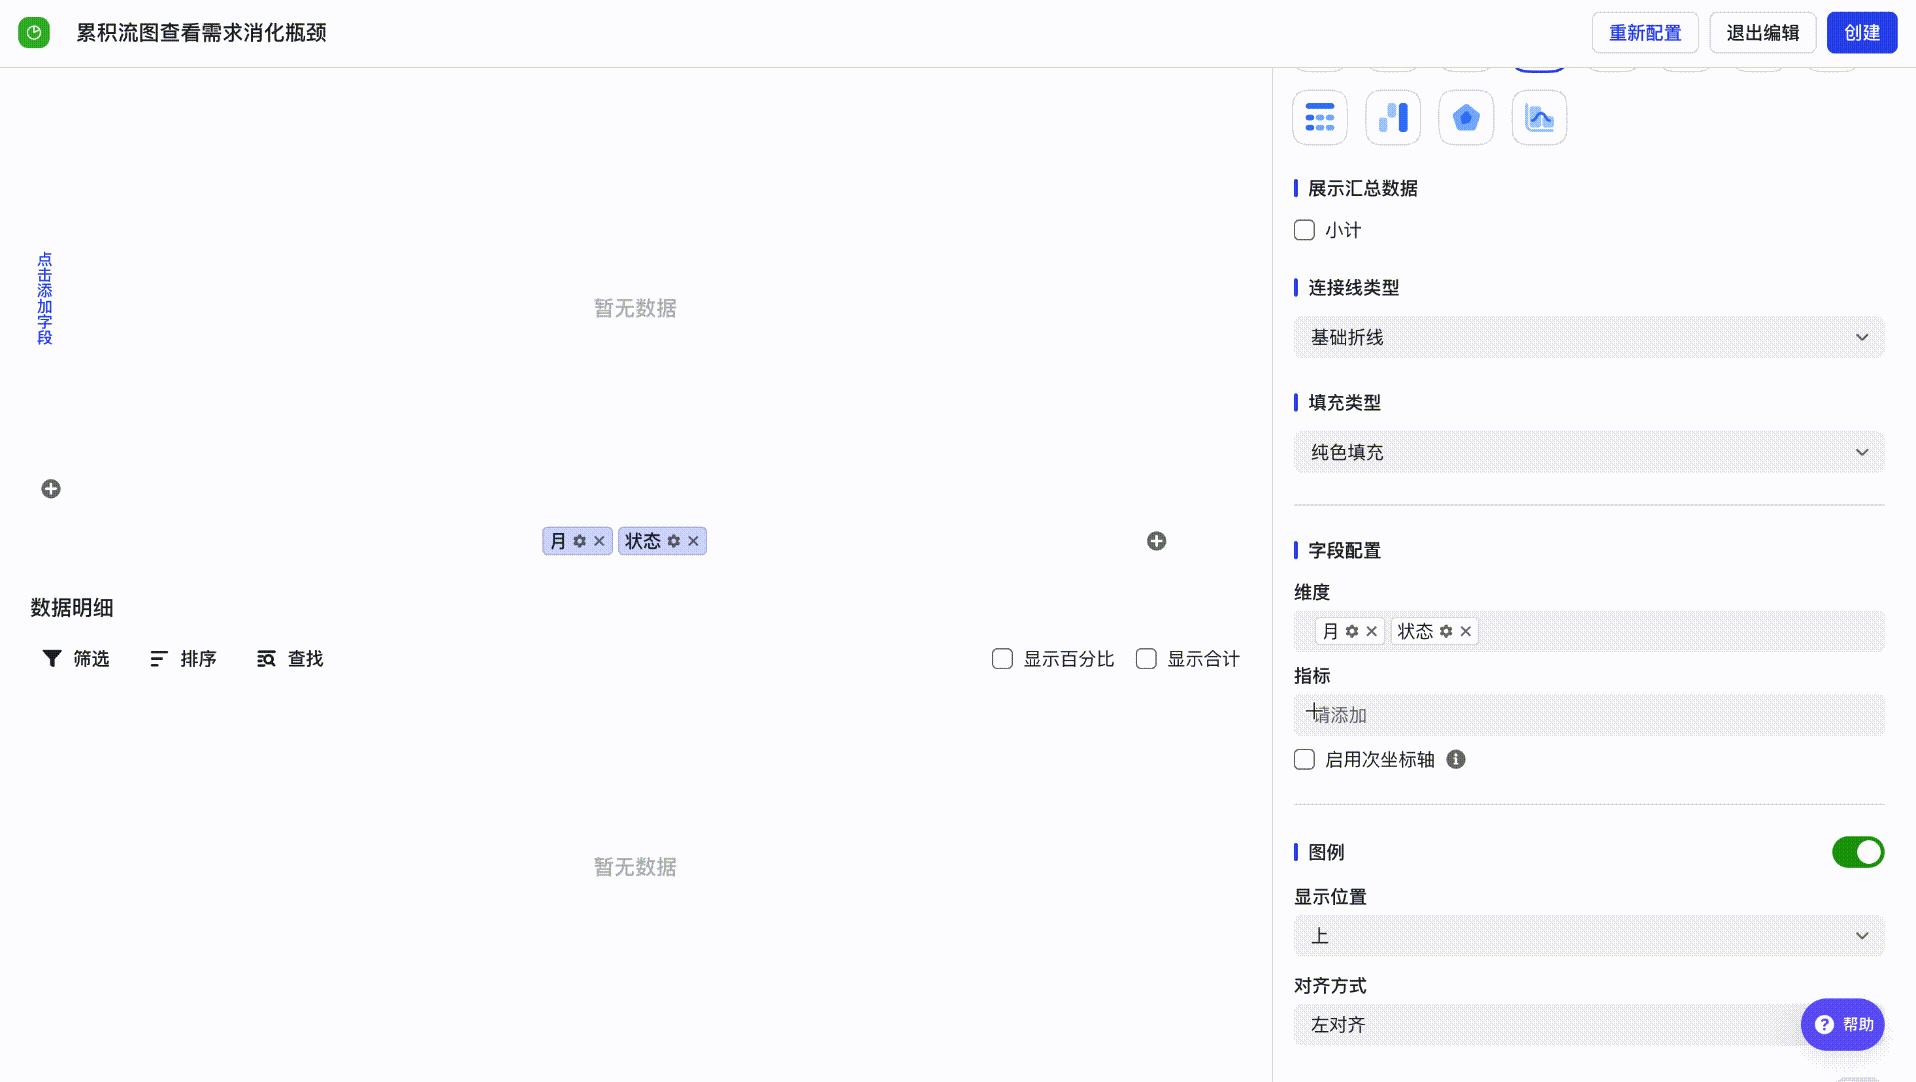1916x1082 pixels.
Task: Open gear of 状态 in 维度 field
Action: (1446, 631)
